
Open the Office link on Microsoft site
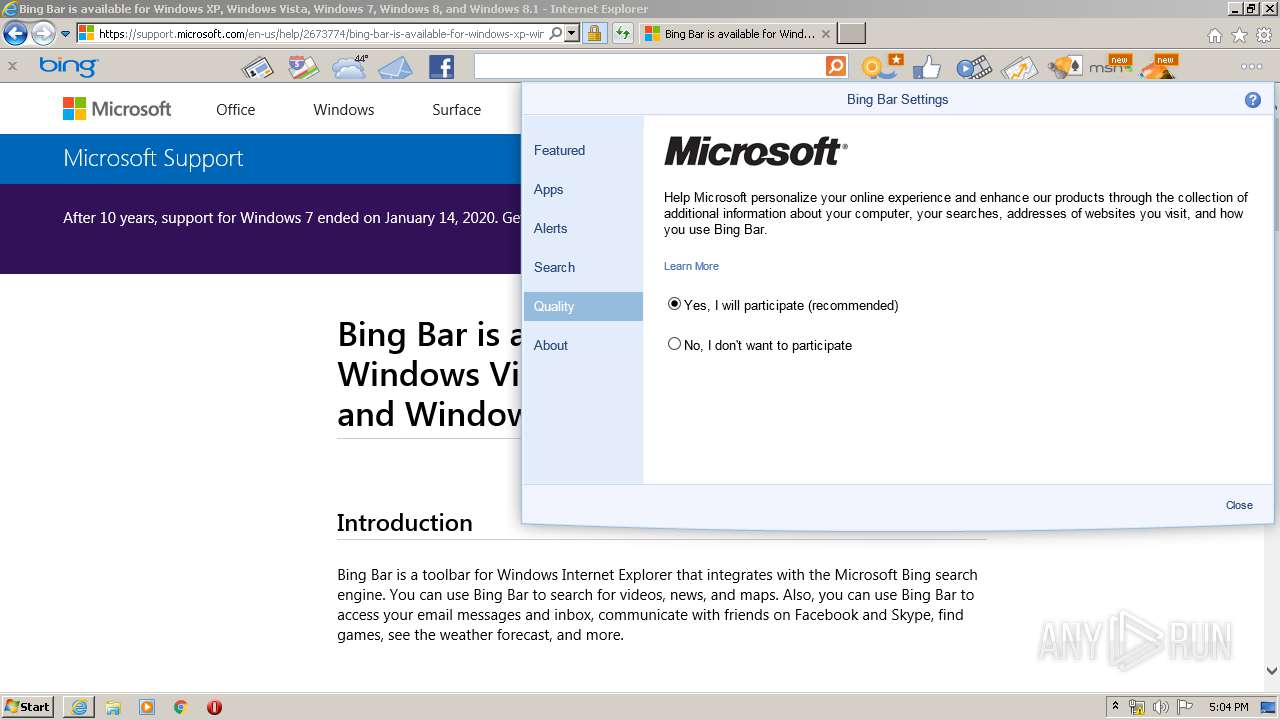[235, 110]
